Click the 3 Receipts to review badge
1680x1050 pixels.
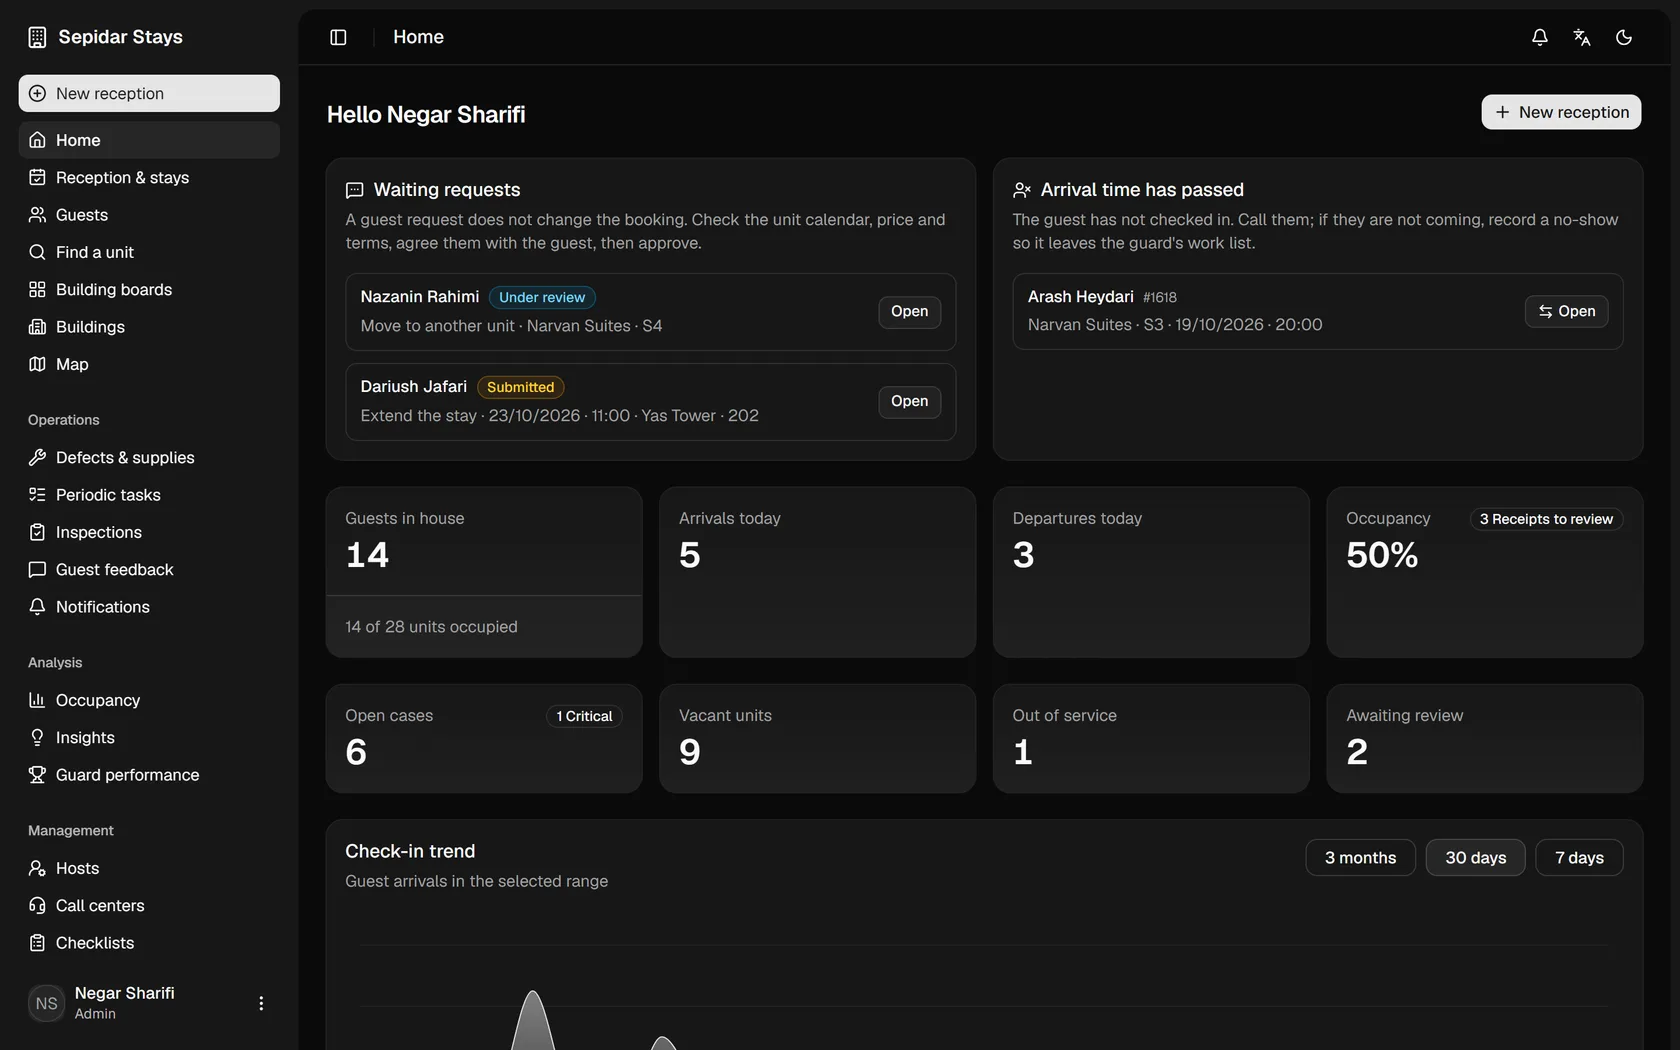tap(1546, 519)
